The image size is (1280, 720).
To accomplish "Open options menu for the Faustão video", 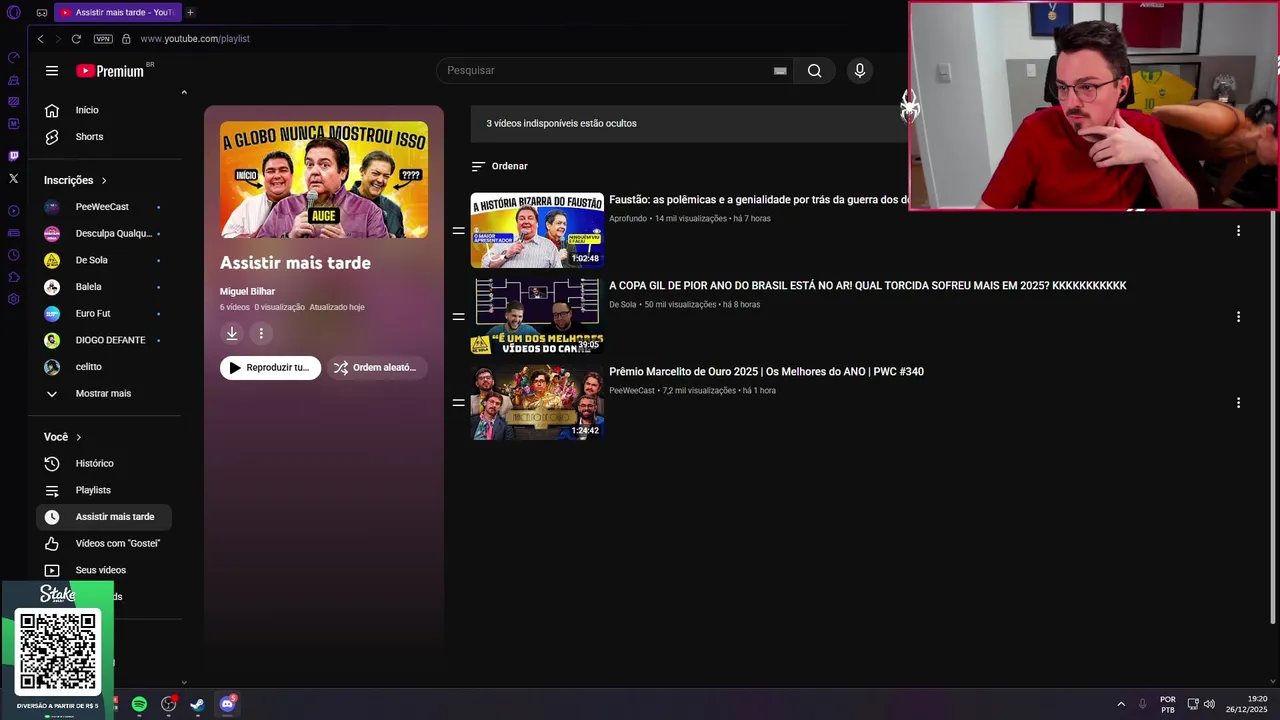I will tap(1238, 231).
